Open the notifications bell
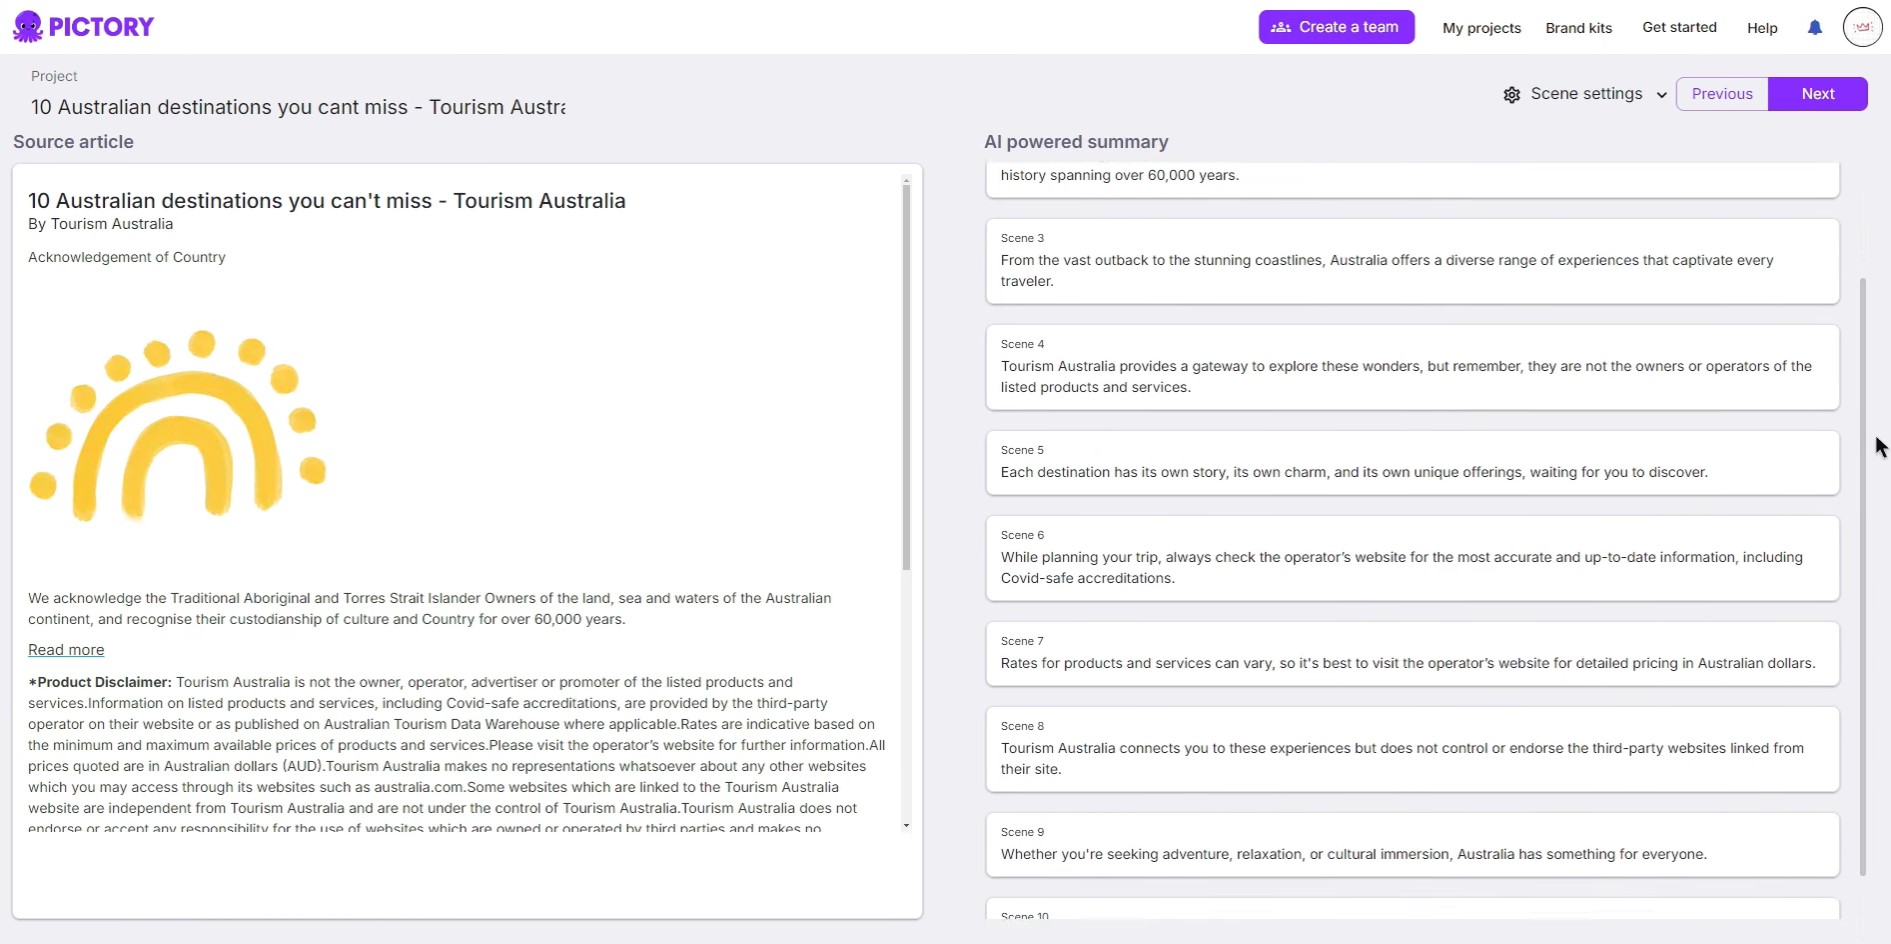1891x944 pixels. tap(1815, 27)
